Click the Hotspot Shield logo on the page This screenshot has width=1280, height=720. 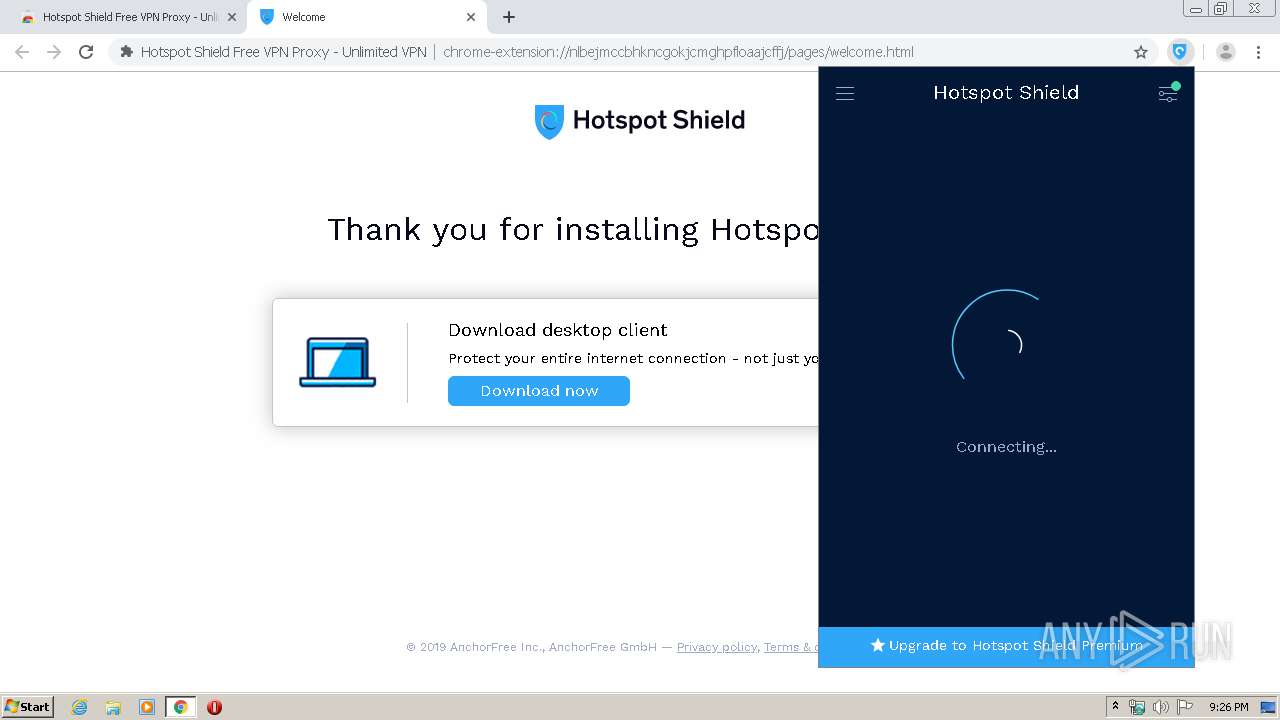pos(640,121)
